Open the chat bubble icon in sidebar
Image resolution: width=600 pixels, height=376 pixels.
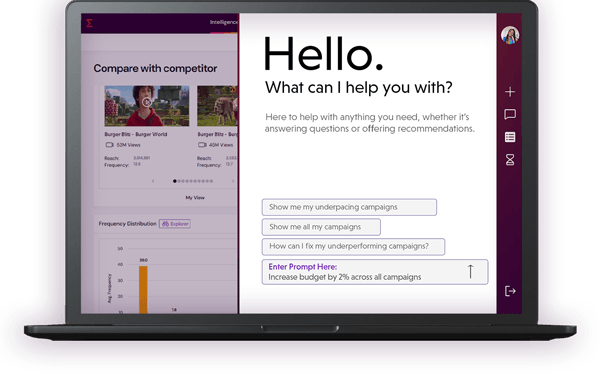click(x=510, y=114)
